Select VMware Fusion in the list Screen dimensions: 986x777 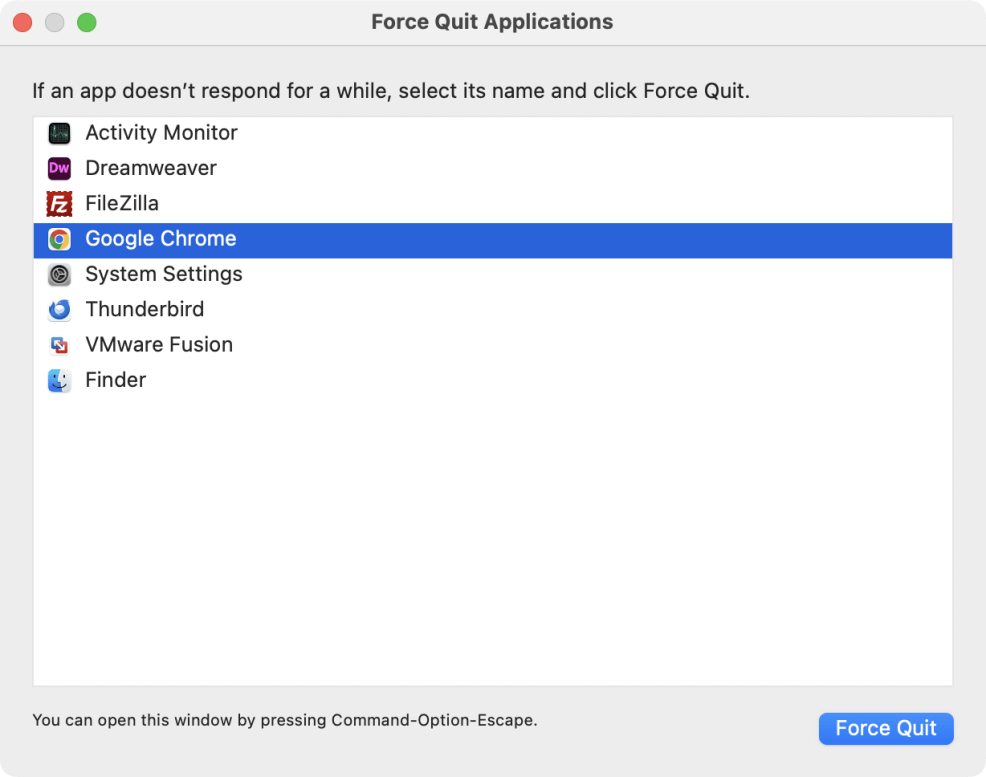[158, 344]
